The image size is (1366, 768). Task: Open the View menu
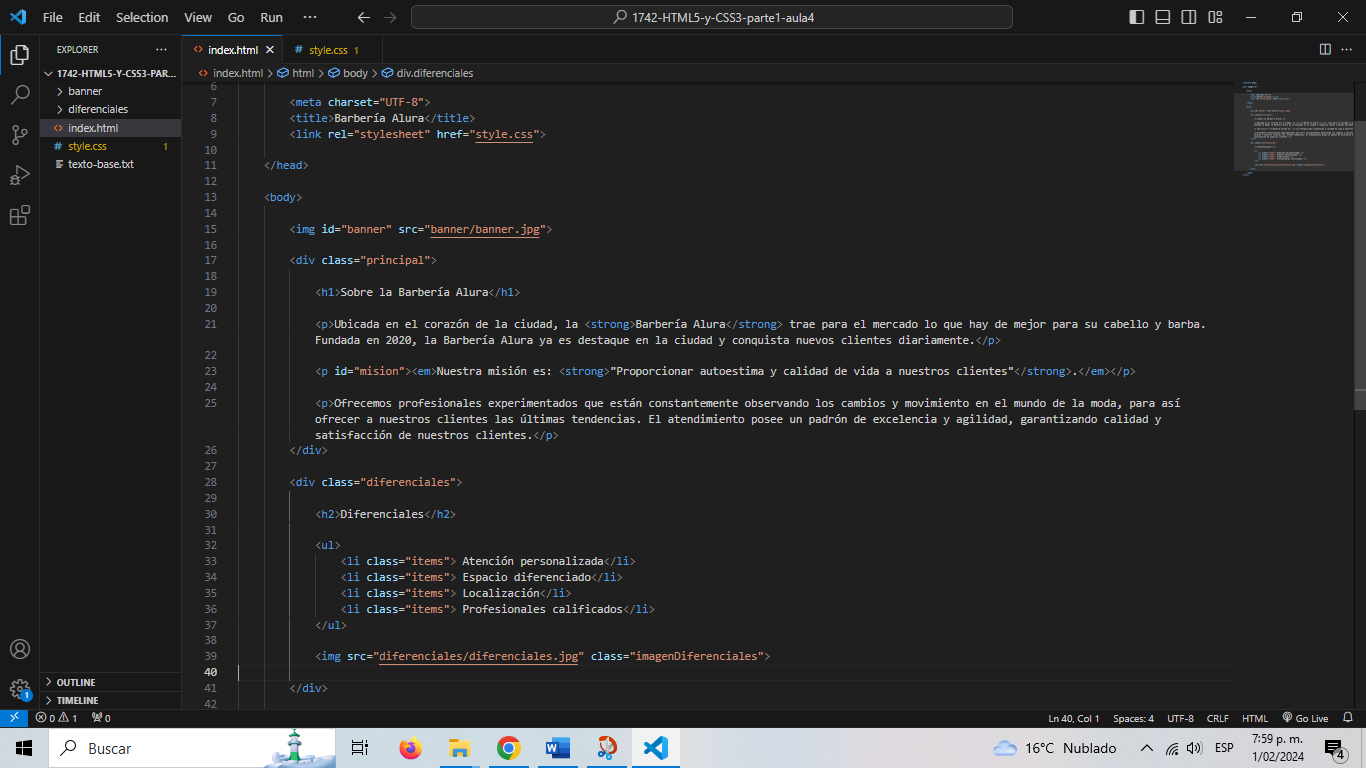click(198, 17)
